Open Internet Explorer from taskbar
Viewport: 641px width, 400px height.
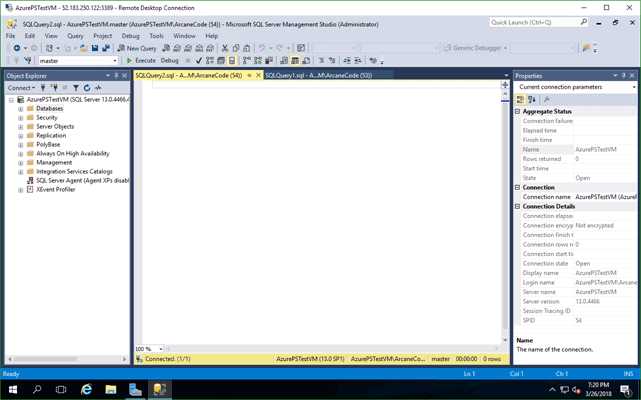(x=86, y=389)
